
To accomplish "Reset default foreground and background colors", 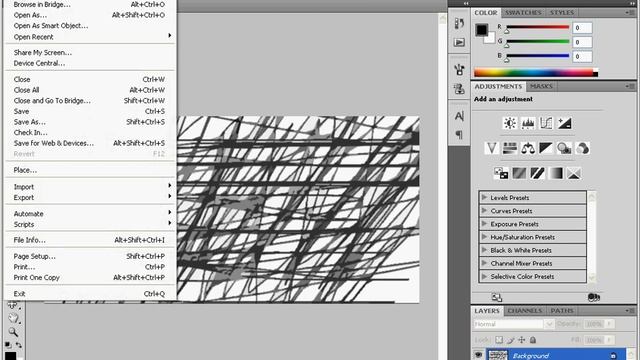I will 8,345.
